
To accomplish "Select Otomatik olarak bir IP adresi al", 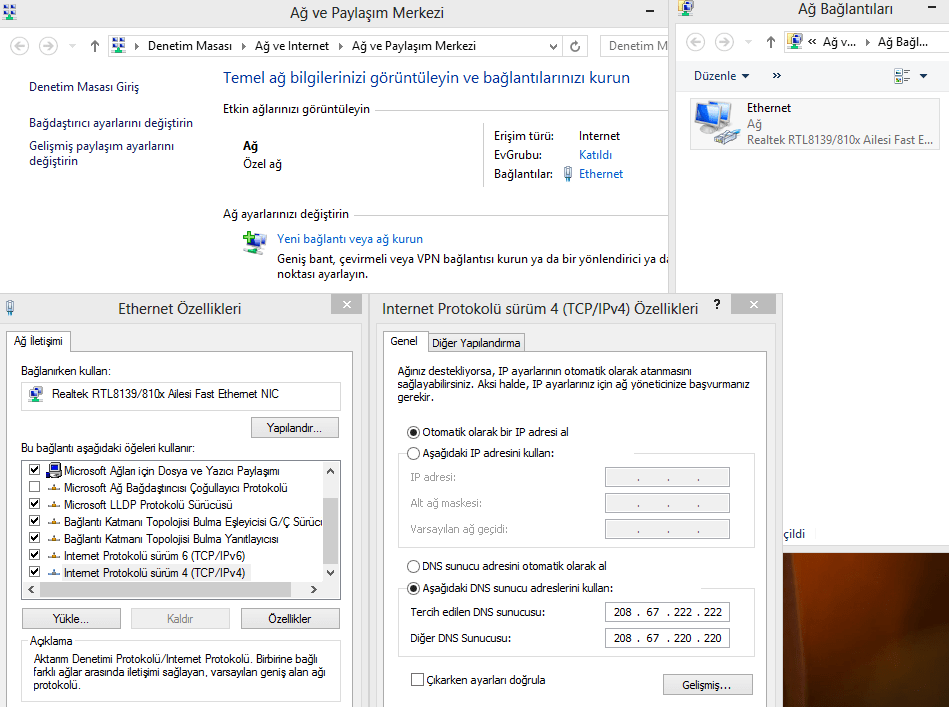I will click(413, 432).
